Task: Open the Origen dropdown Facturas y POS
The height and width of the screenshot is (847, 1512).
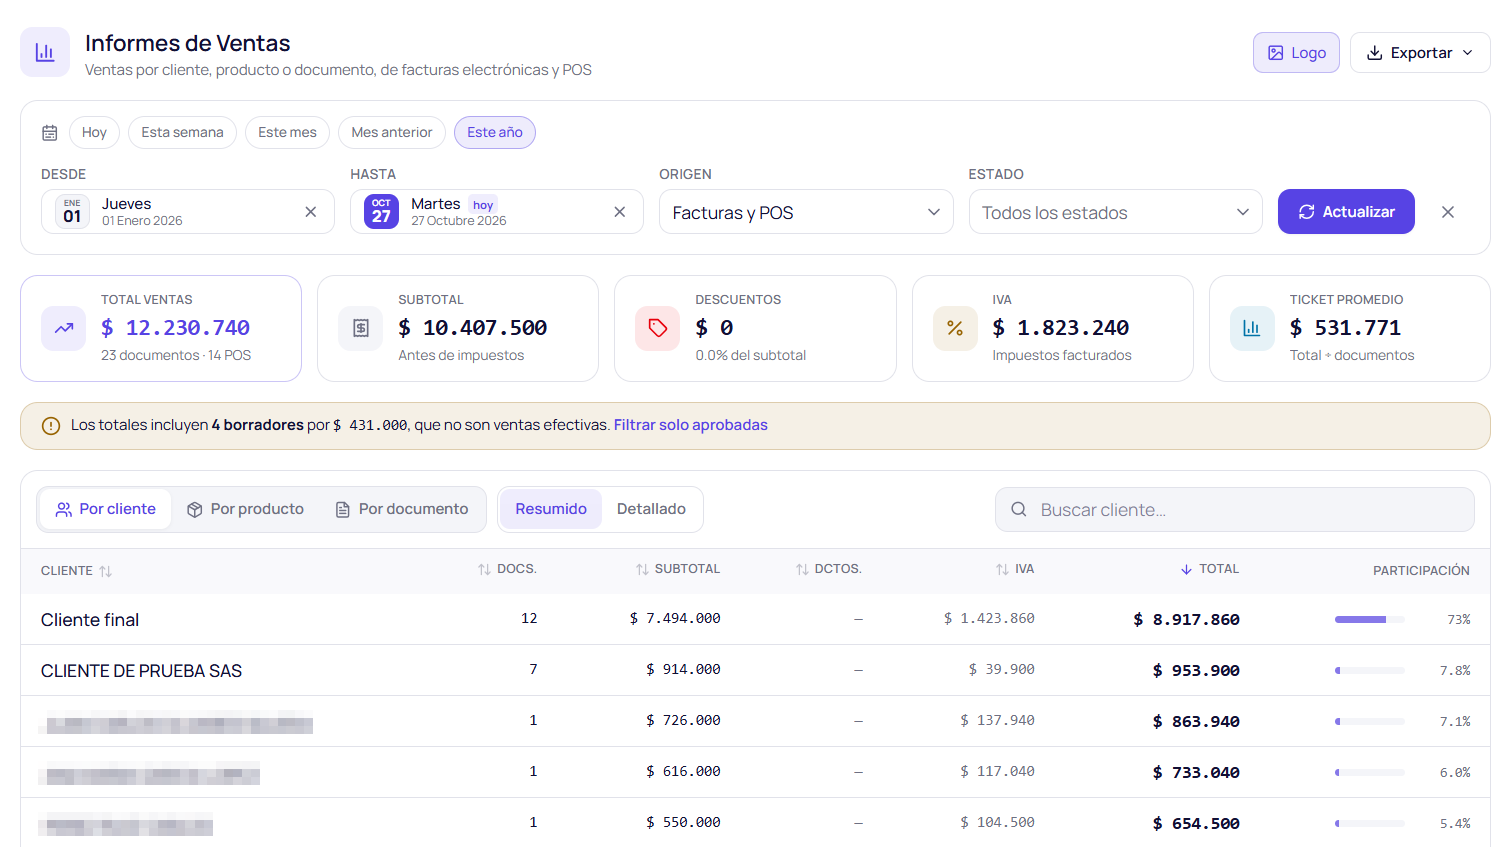Action: point(806,212)
